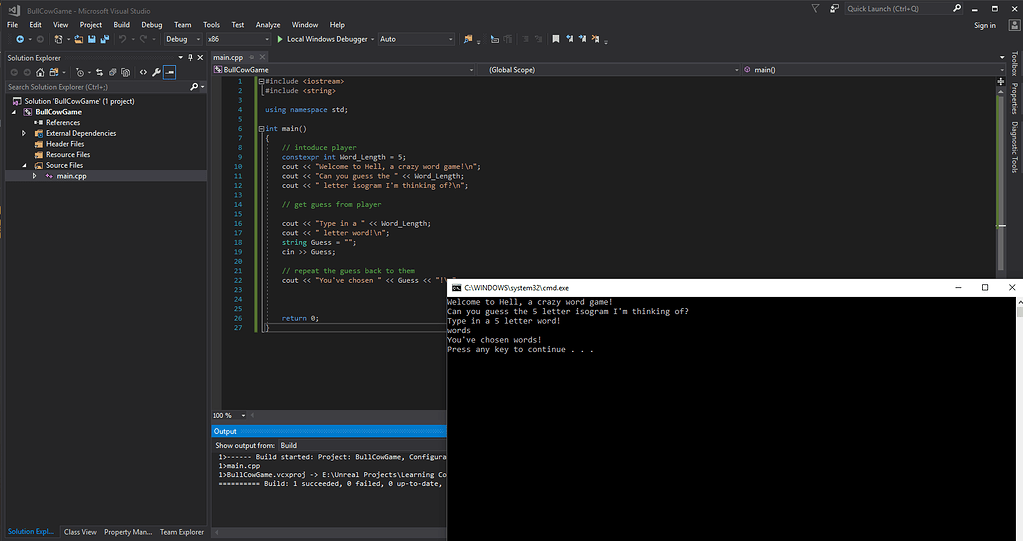Toggle Preview Selected Items in Solution Explorer
This screenshot has width=1023, height=541.
click(x=171, y=73)
